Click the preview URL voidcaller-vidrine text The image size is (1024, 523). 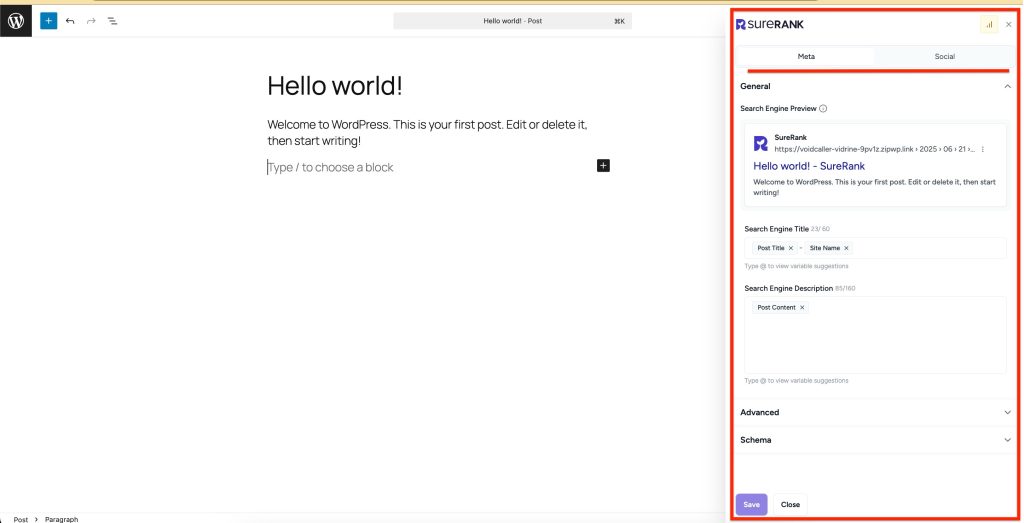pos(875,150)
